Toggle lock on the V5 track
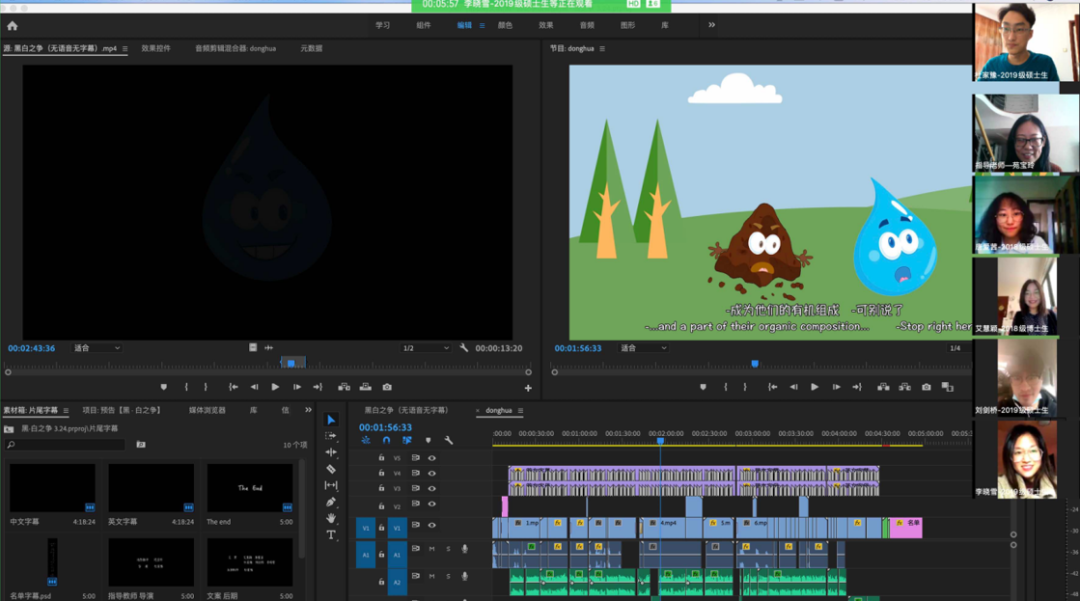 coord(381,458)
